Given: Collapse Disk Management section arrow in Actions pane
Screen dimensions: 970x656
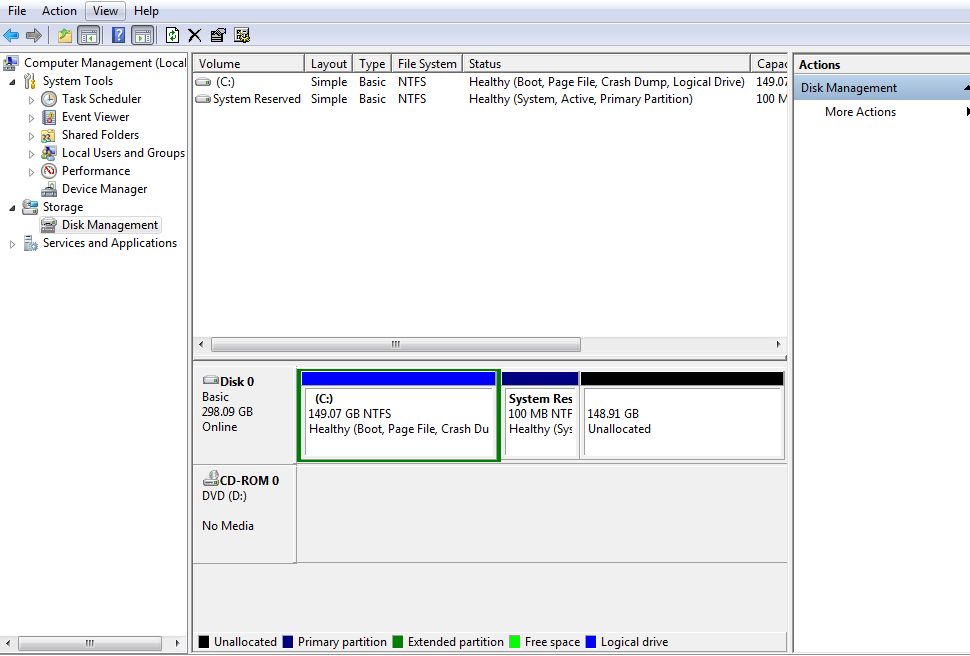Looking at the screenshot, I should (966, 88).
